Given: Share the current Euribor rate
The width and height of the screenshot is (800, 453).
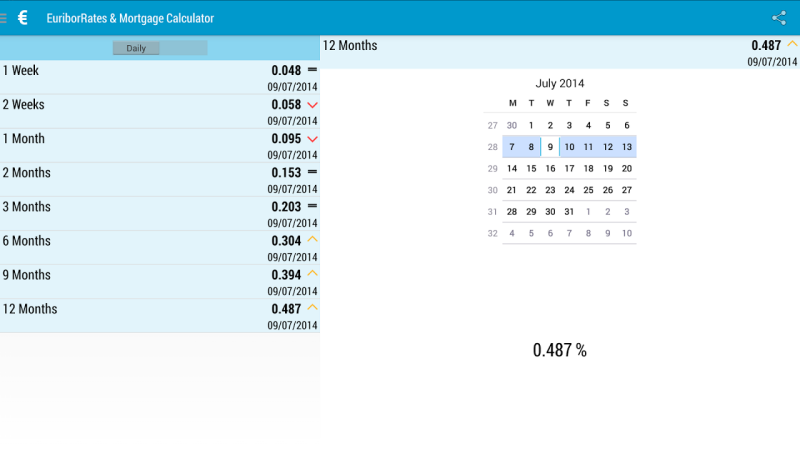Looking at the screenshot, I should pos(779,18).
